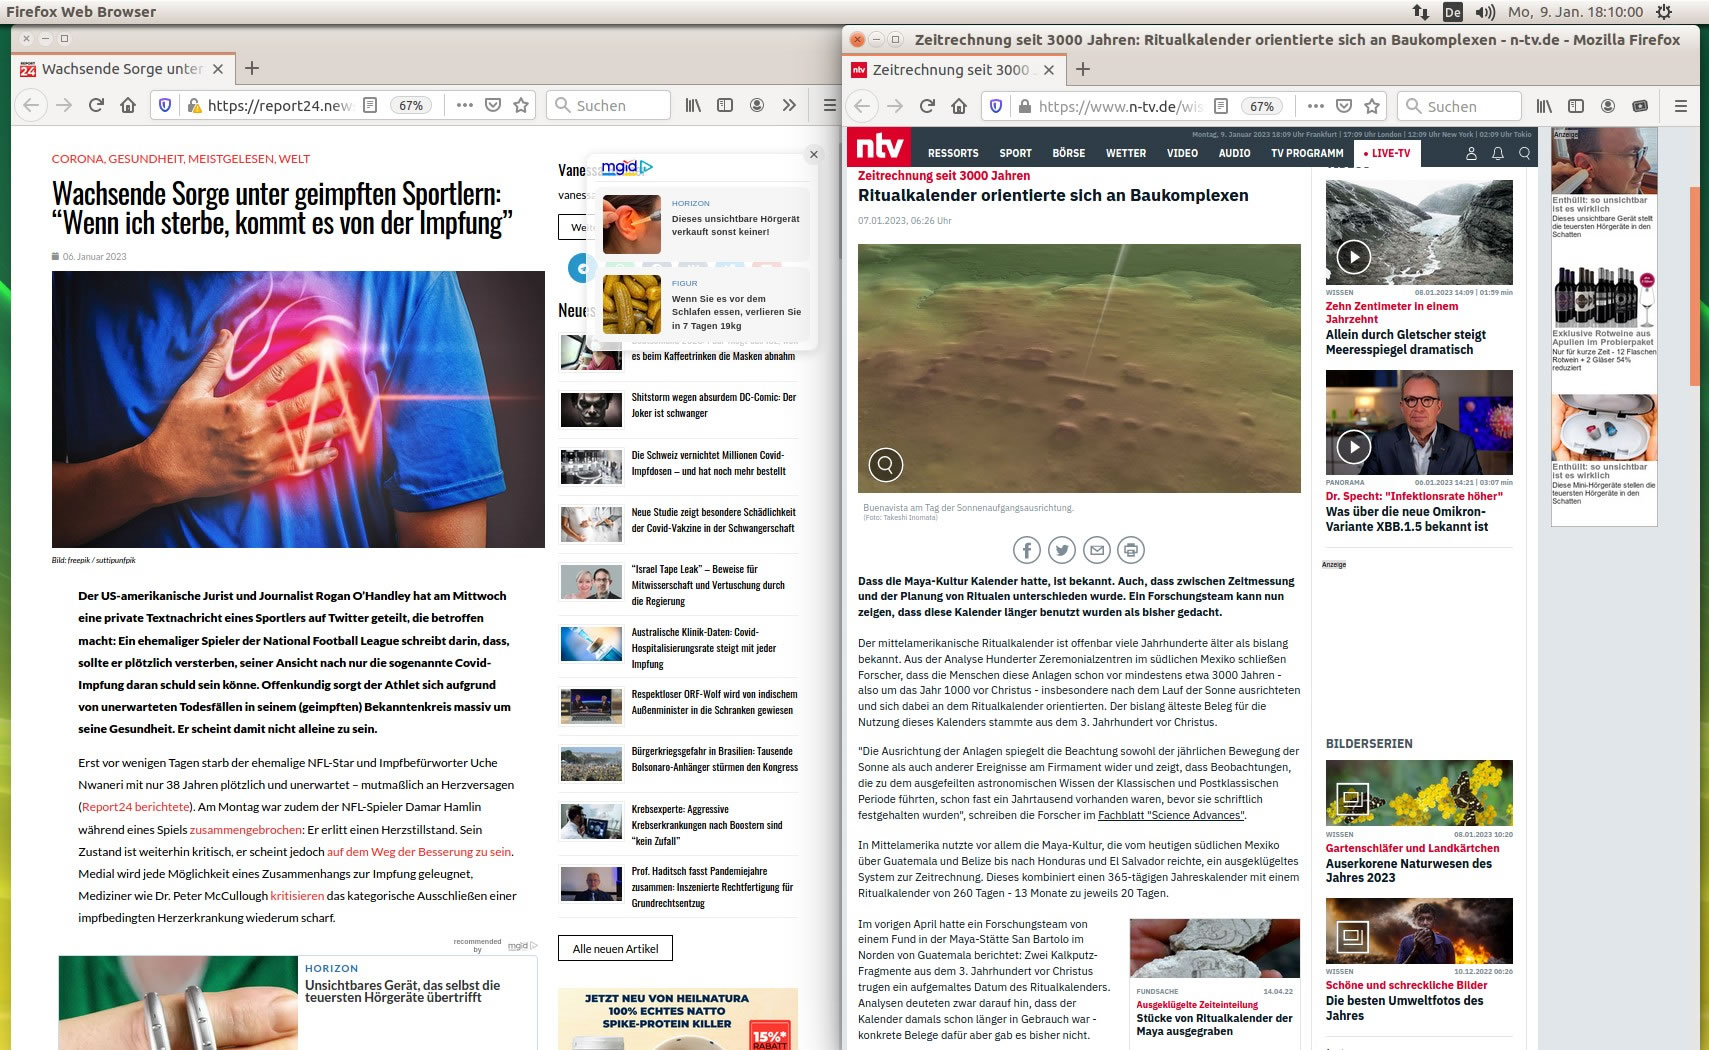This screenshot has height=1050, width=1709.
Task: Click zoom 67% badge in report24 window
Action: click(x=411, y=105)
